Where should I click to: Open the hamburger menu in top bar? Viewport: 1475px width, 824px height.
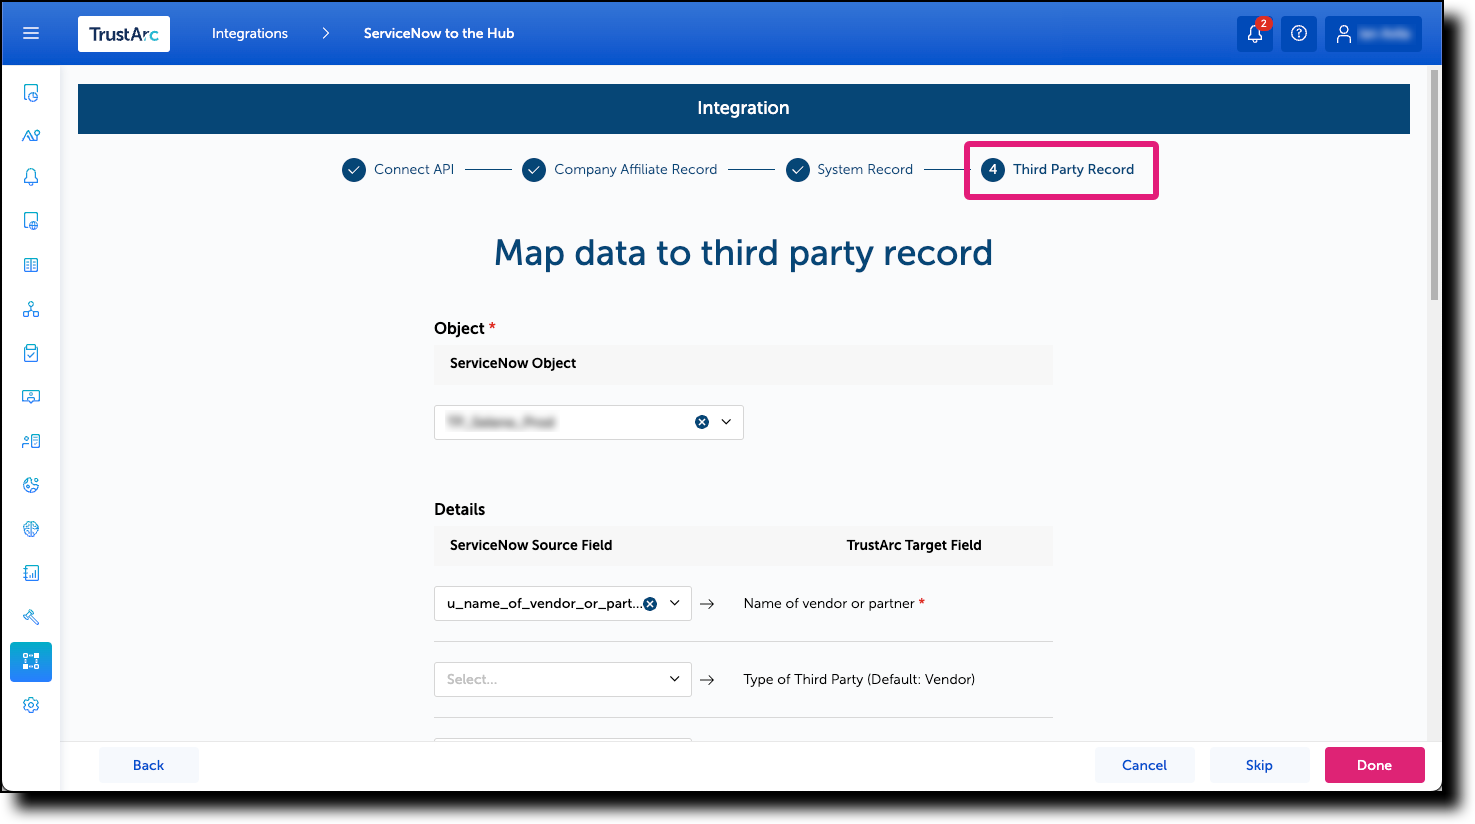pos(30,33)
